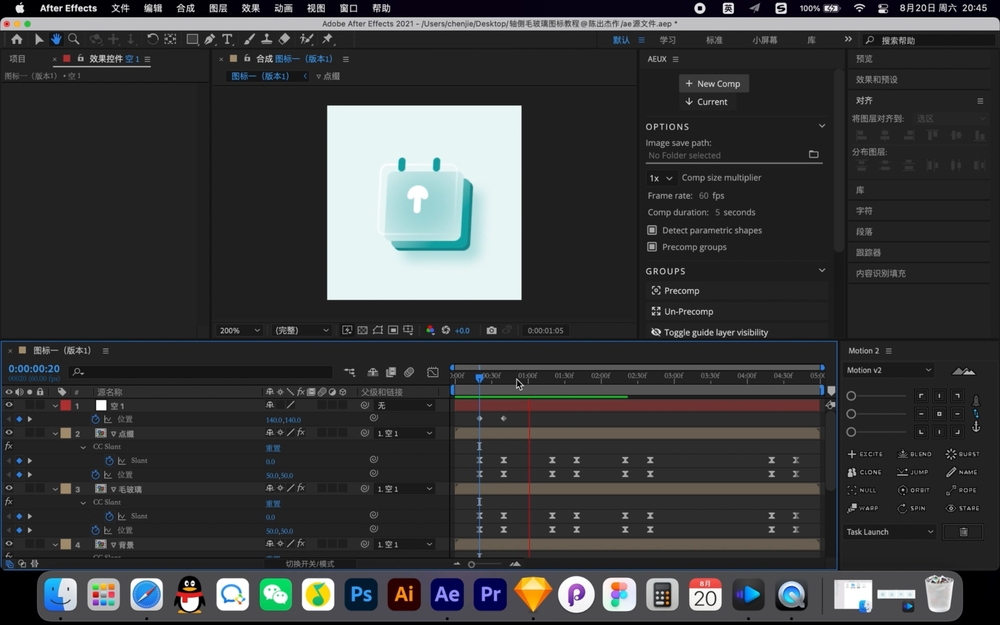Image resolution: width=1000 pixels, height=625 pixels.
Task: Select the Selection arrow tool
Action: (39, 40)
